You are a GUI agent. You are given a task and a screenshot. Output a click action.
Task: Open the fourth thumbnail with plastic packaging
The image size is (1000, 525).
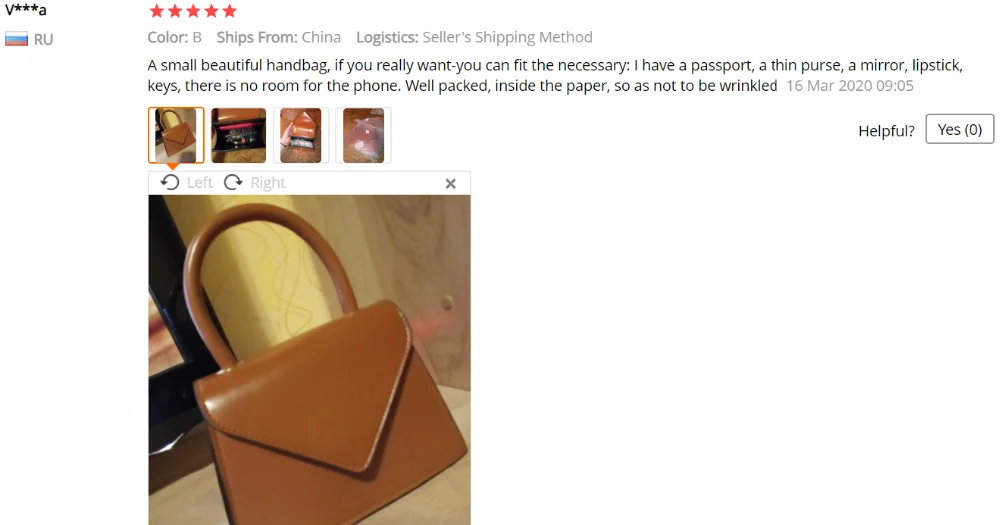pyautogui.click(x=364, y=135)
